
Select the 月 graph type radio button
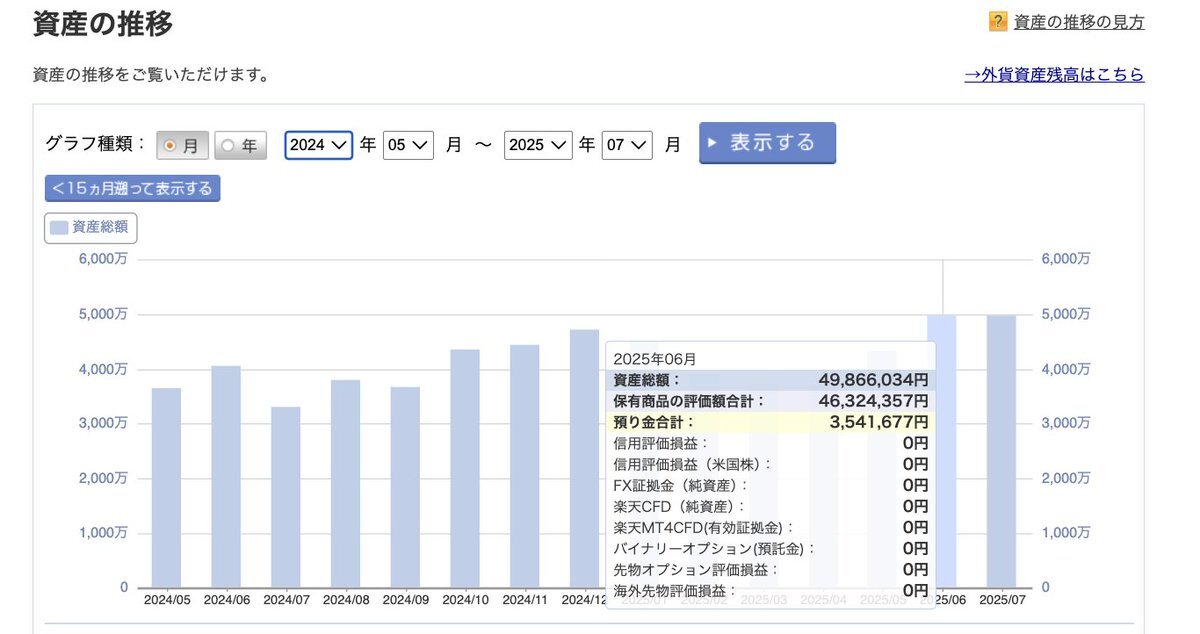(181, 145)
